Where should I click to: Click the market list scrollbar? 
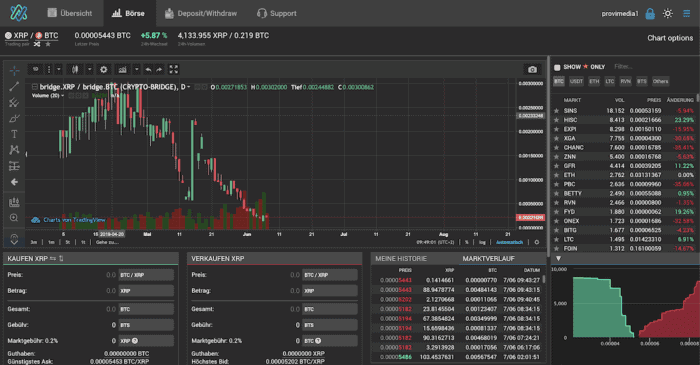[x=697, y=99]
